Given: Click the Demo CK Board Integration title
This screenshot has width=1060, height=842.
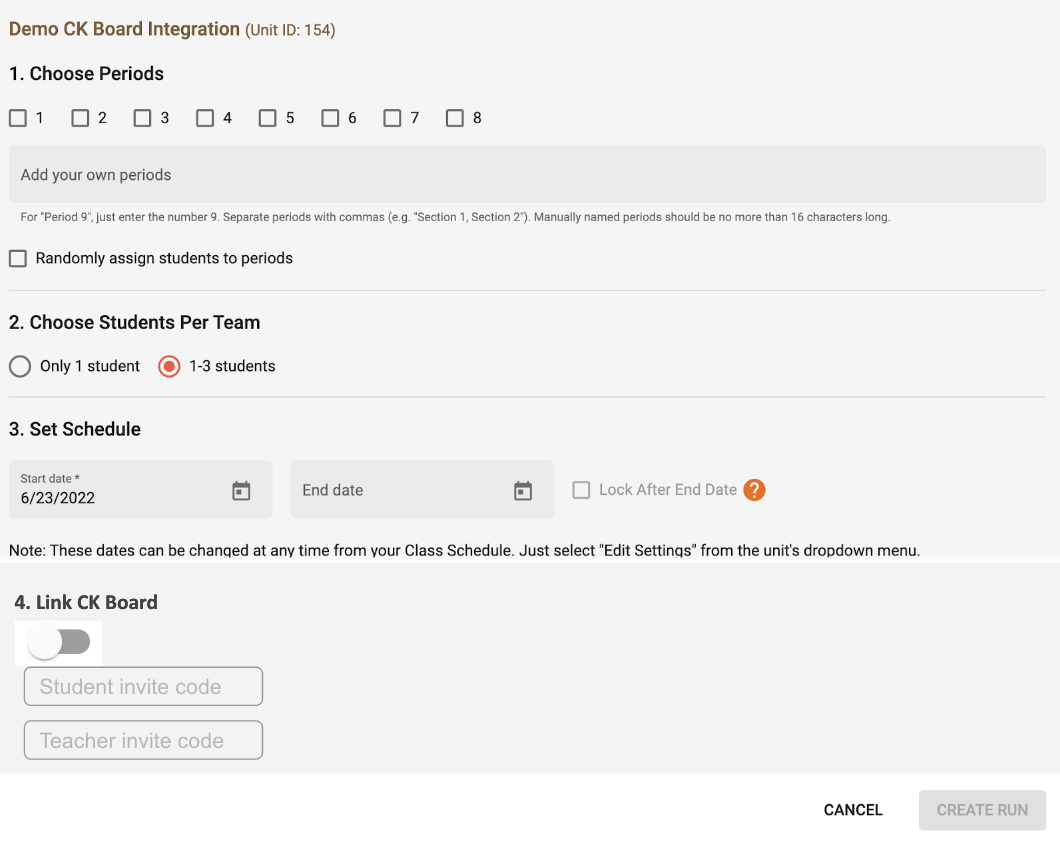Looking at the screenshot, I should pyautogui.click(x=124, y=29).
